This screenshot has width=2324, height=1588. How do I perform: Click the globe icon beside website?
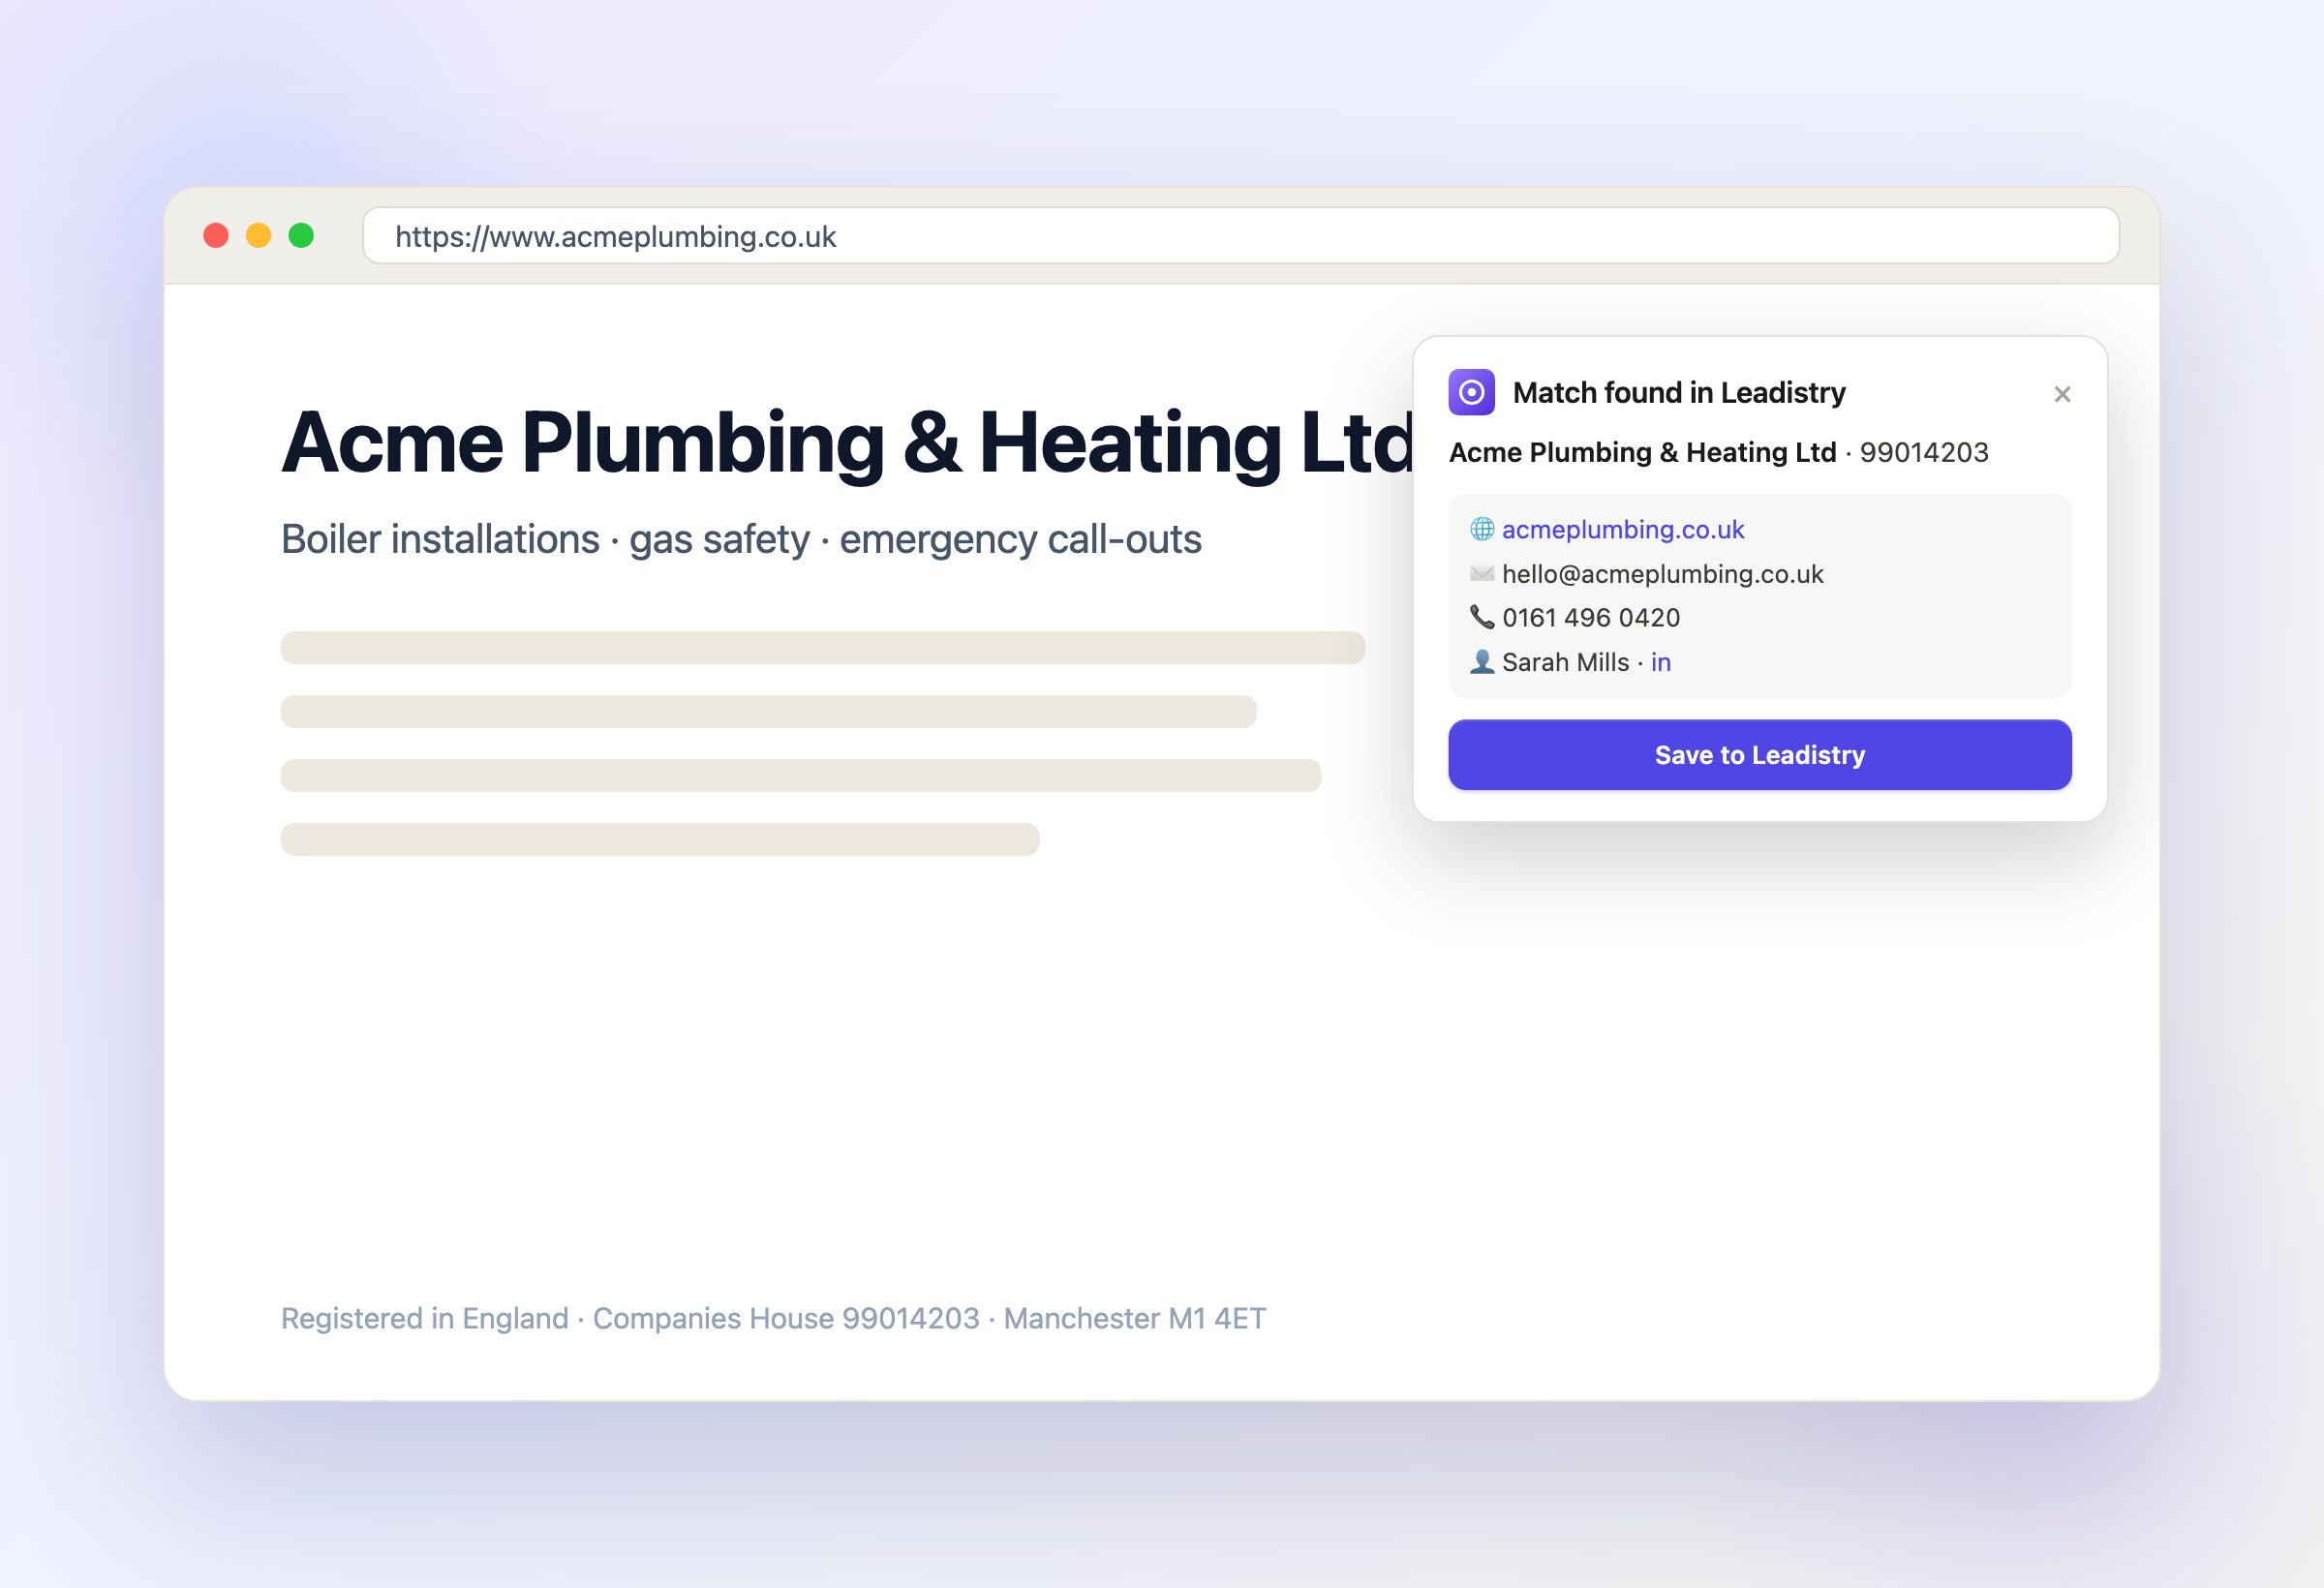pos(1482,529)
